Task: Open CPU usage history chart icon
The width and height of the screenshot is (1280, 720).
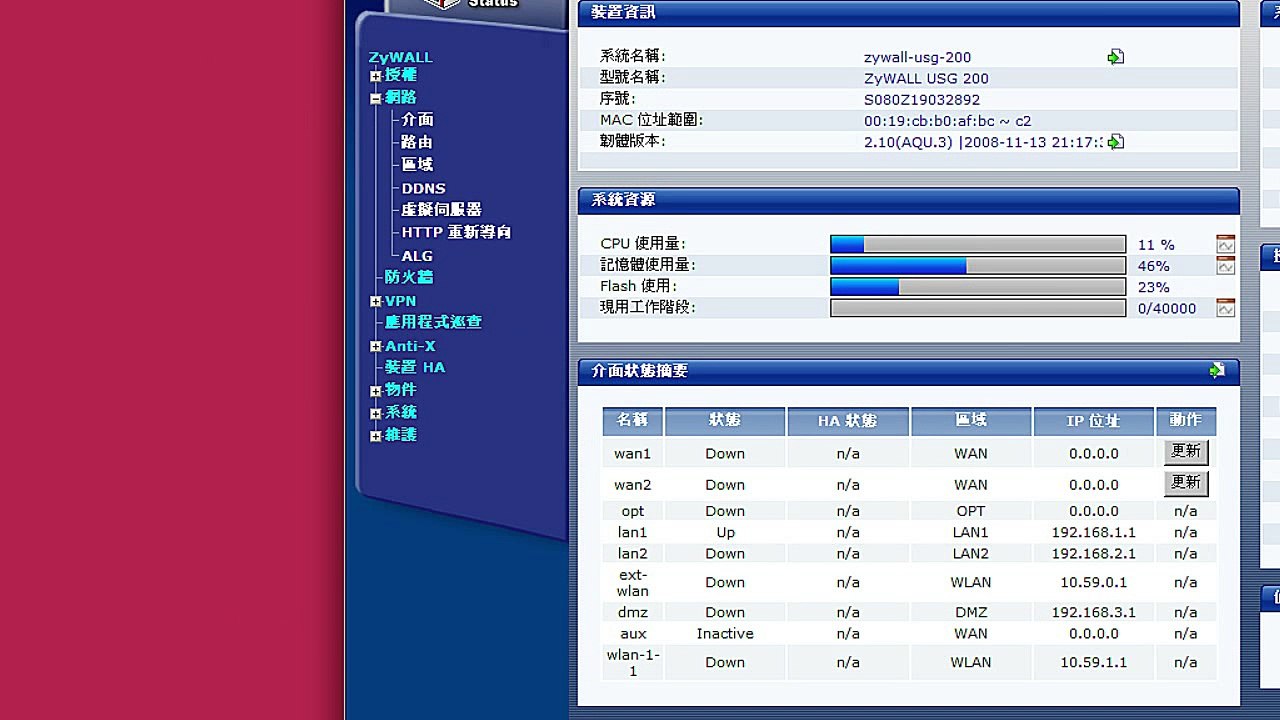Action: pyautogui.click(x=1226, y=244)
